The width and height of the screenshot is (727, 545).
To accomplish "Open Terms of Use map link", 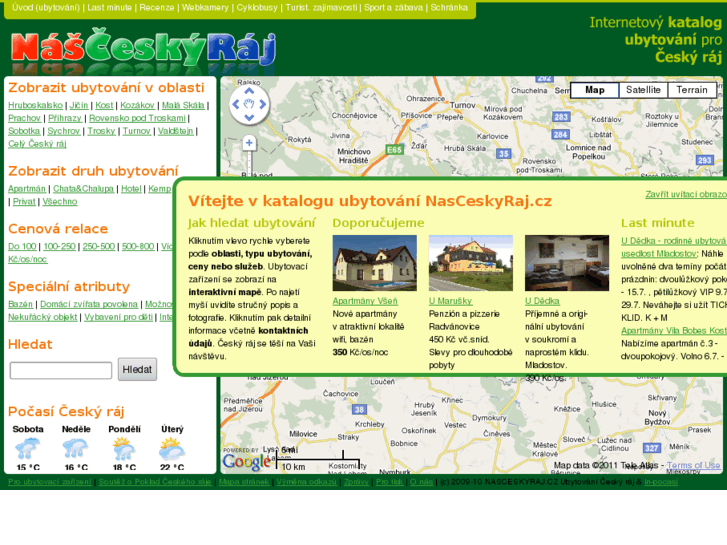I will pos(694,465).
